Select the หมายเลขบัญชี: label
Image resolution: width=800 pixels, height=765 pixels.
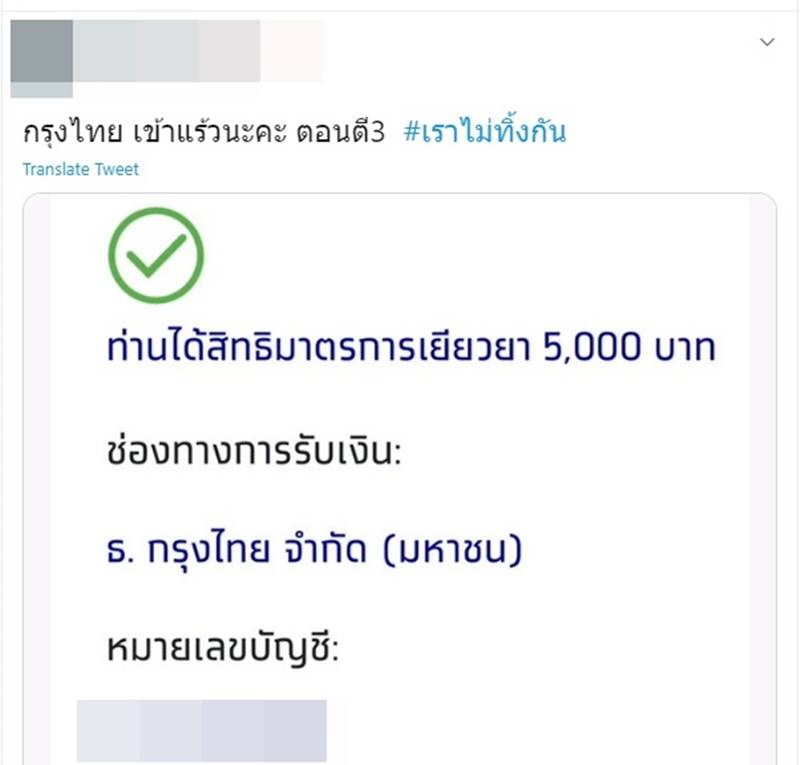(x=223, y=646)
